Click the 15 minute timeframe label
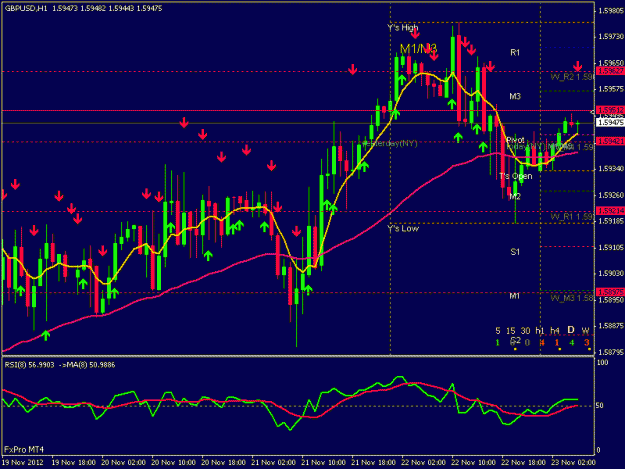Screen dimensions: 625x469 click(511, 331)
